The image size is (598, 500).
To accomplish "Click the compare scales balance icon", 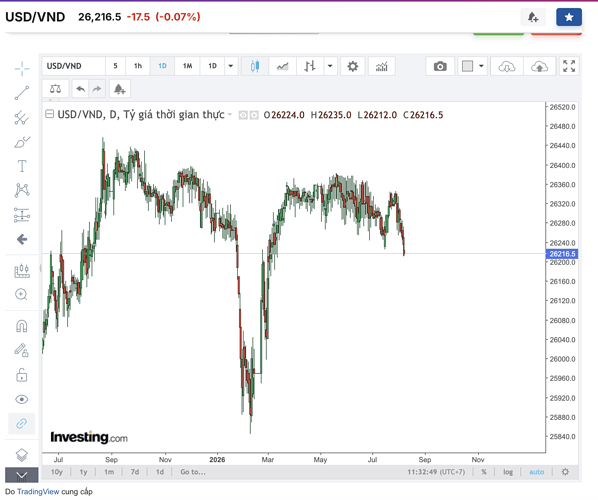I will click(x=55, y=89).
